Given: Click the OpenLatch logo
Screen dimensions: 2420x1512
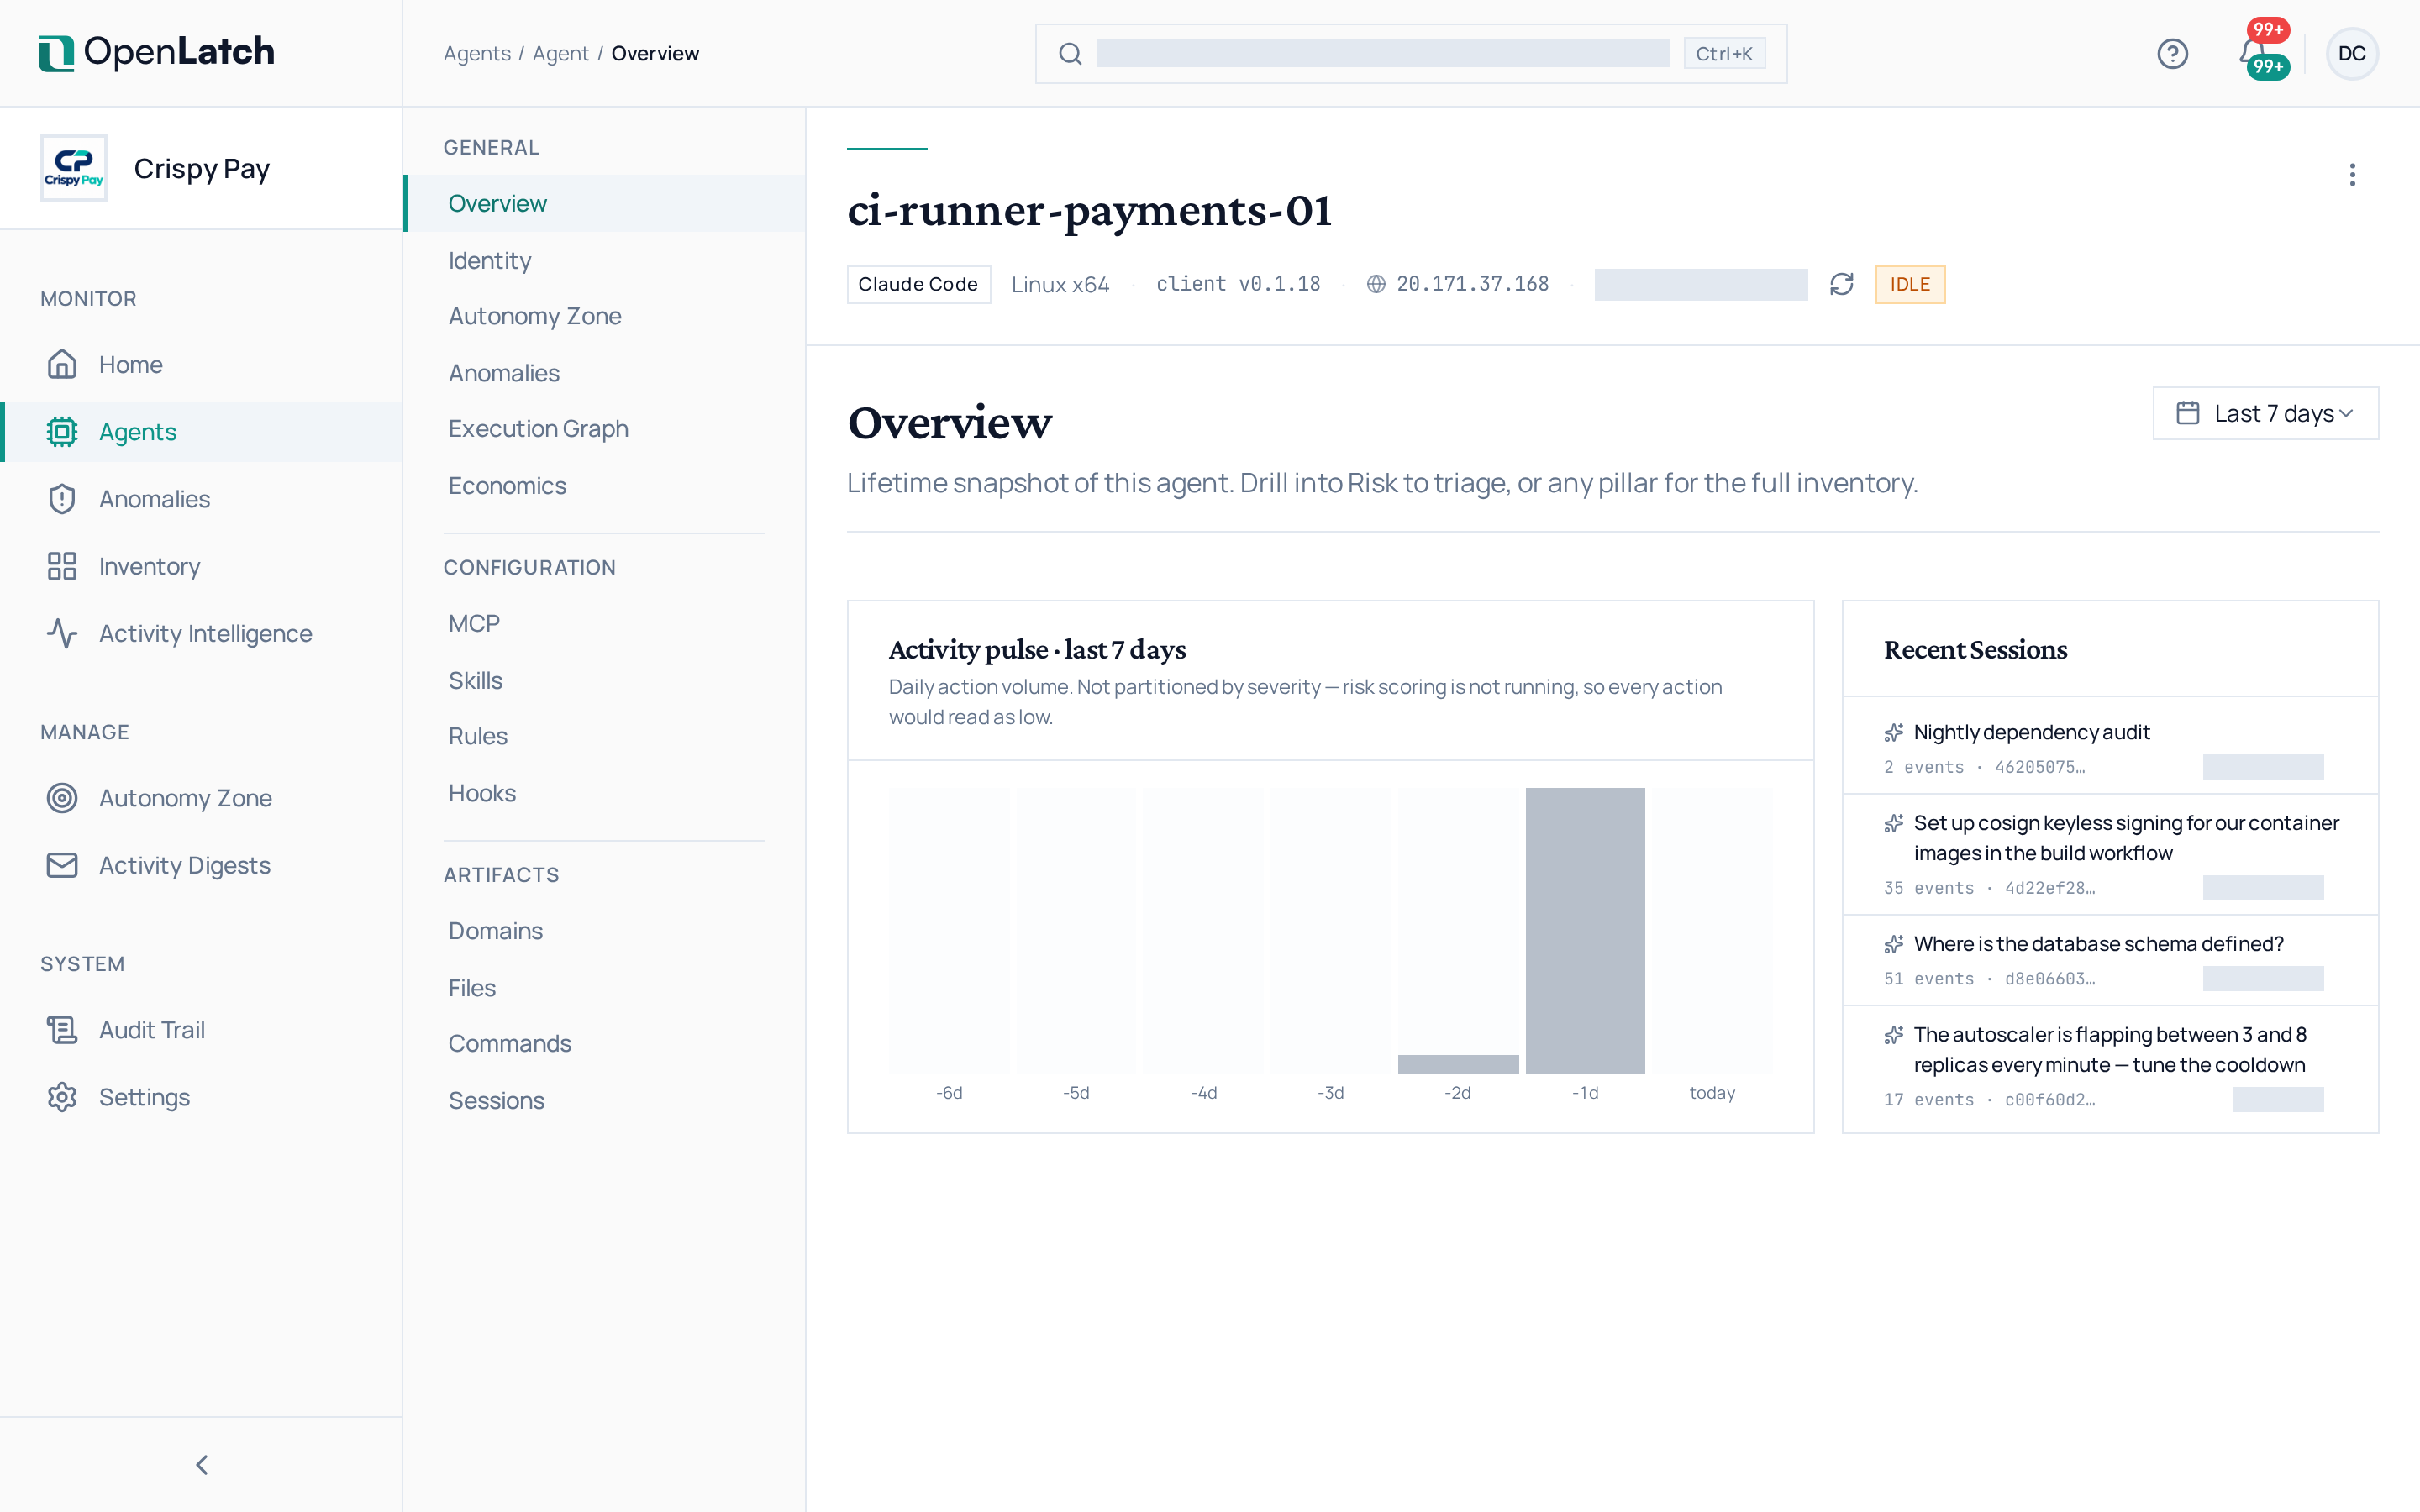Looking at the screenshot, I should click(156, 53).
